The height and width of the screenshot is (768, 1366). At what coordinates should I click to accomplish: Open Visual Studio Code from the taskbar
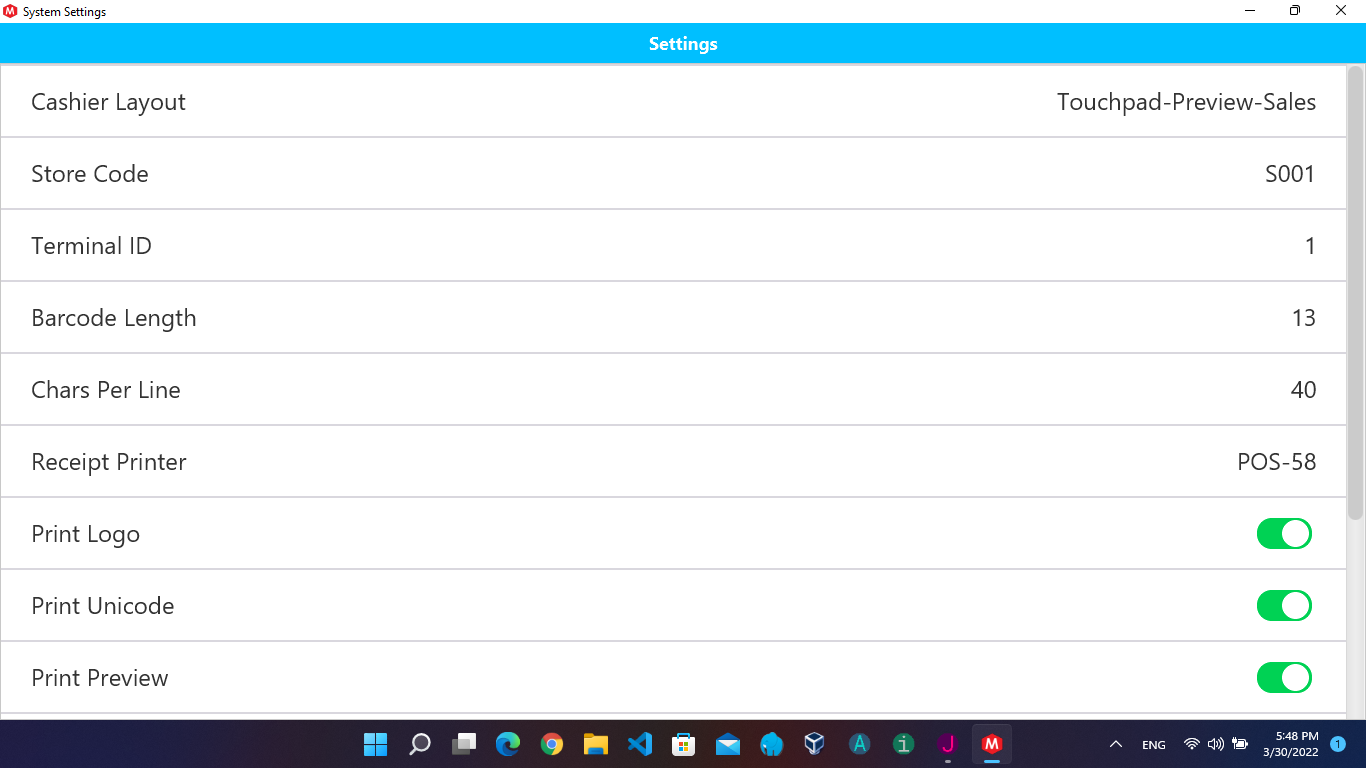[x=640, y=744]
